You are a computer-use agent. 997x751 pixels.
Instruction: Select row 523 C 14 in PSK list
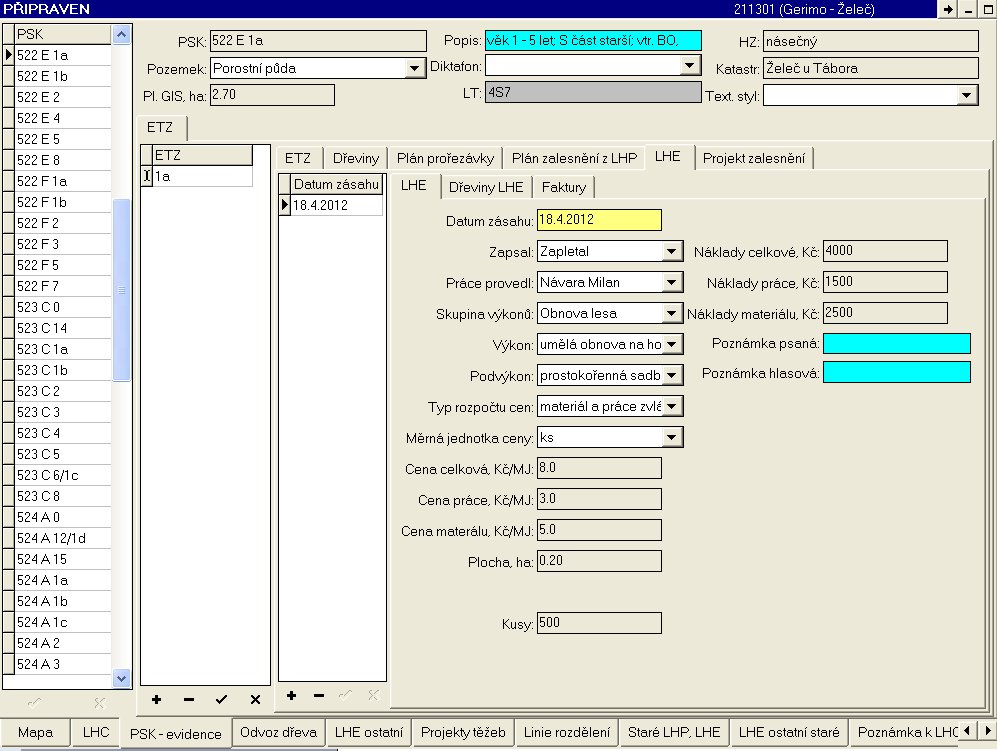(x=63, y=328)
